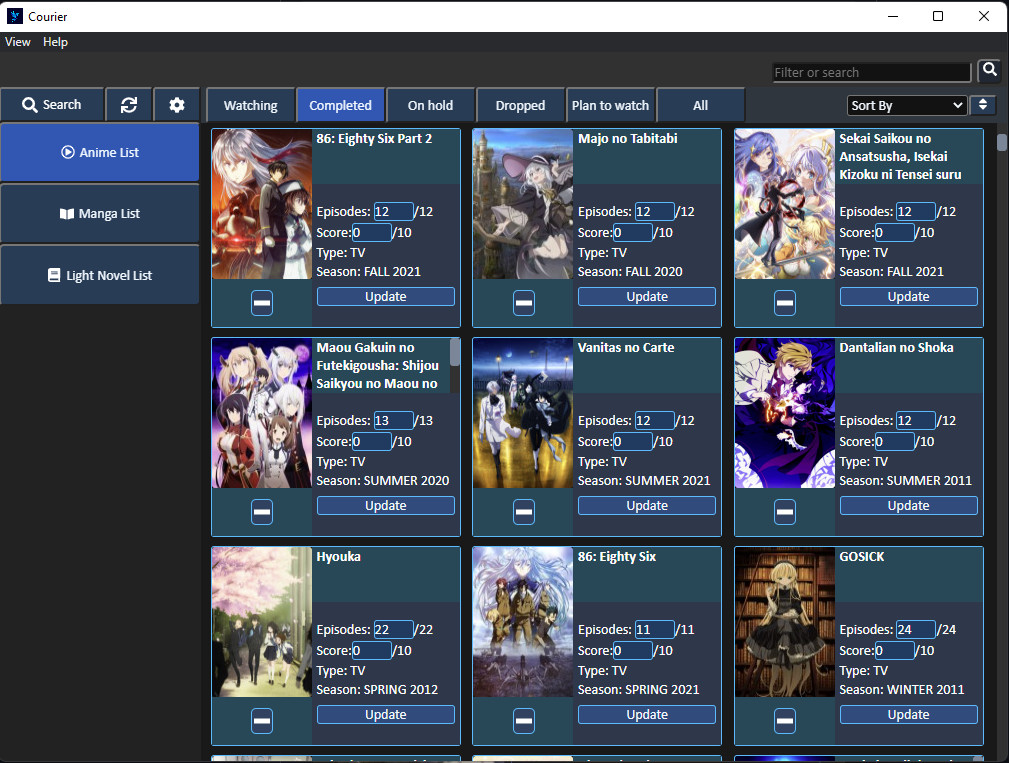Select the Completed tab

point(340,105)
